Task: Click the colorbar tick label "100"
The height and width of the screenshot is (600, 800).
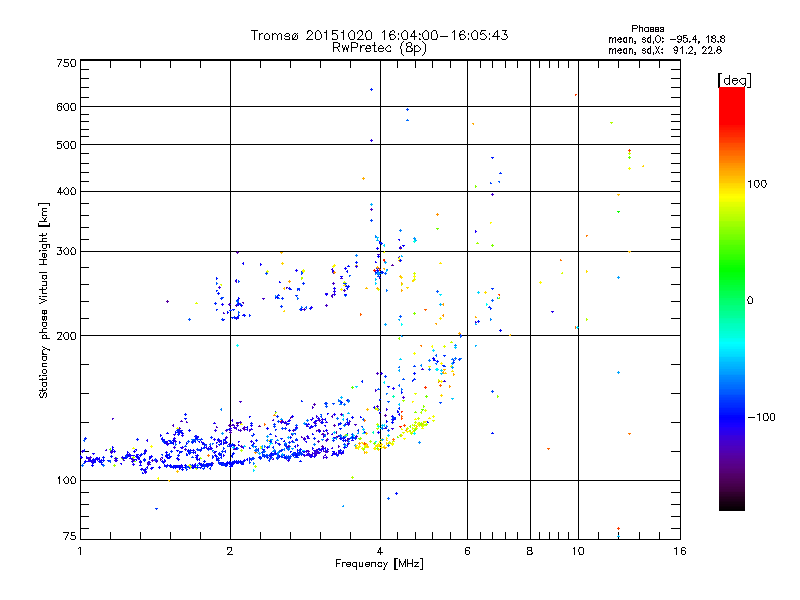Action: point(757,184)
